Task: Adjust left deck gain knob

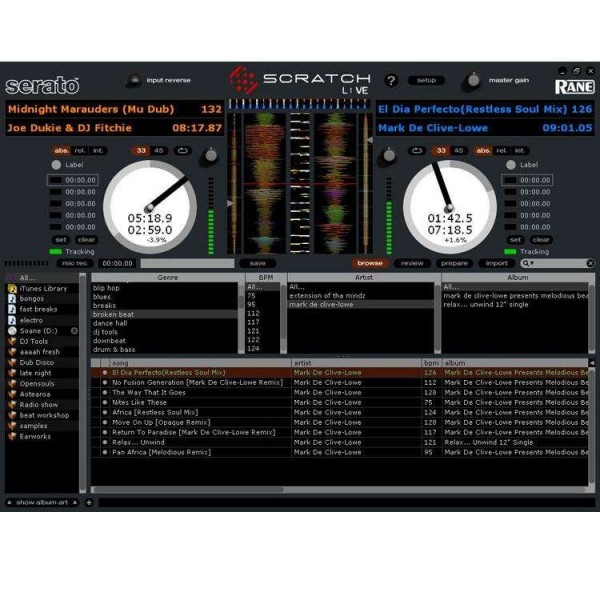Action: tap(211, 155)
